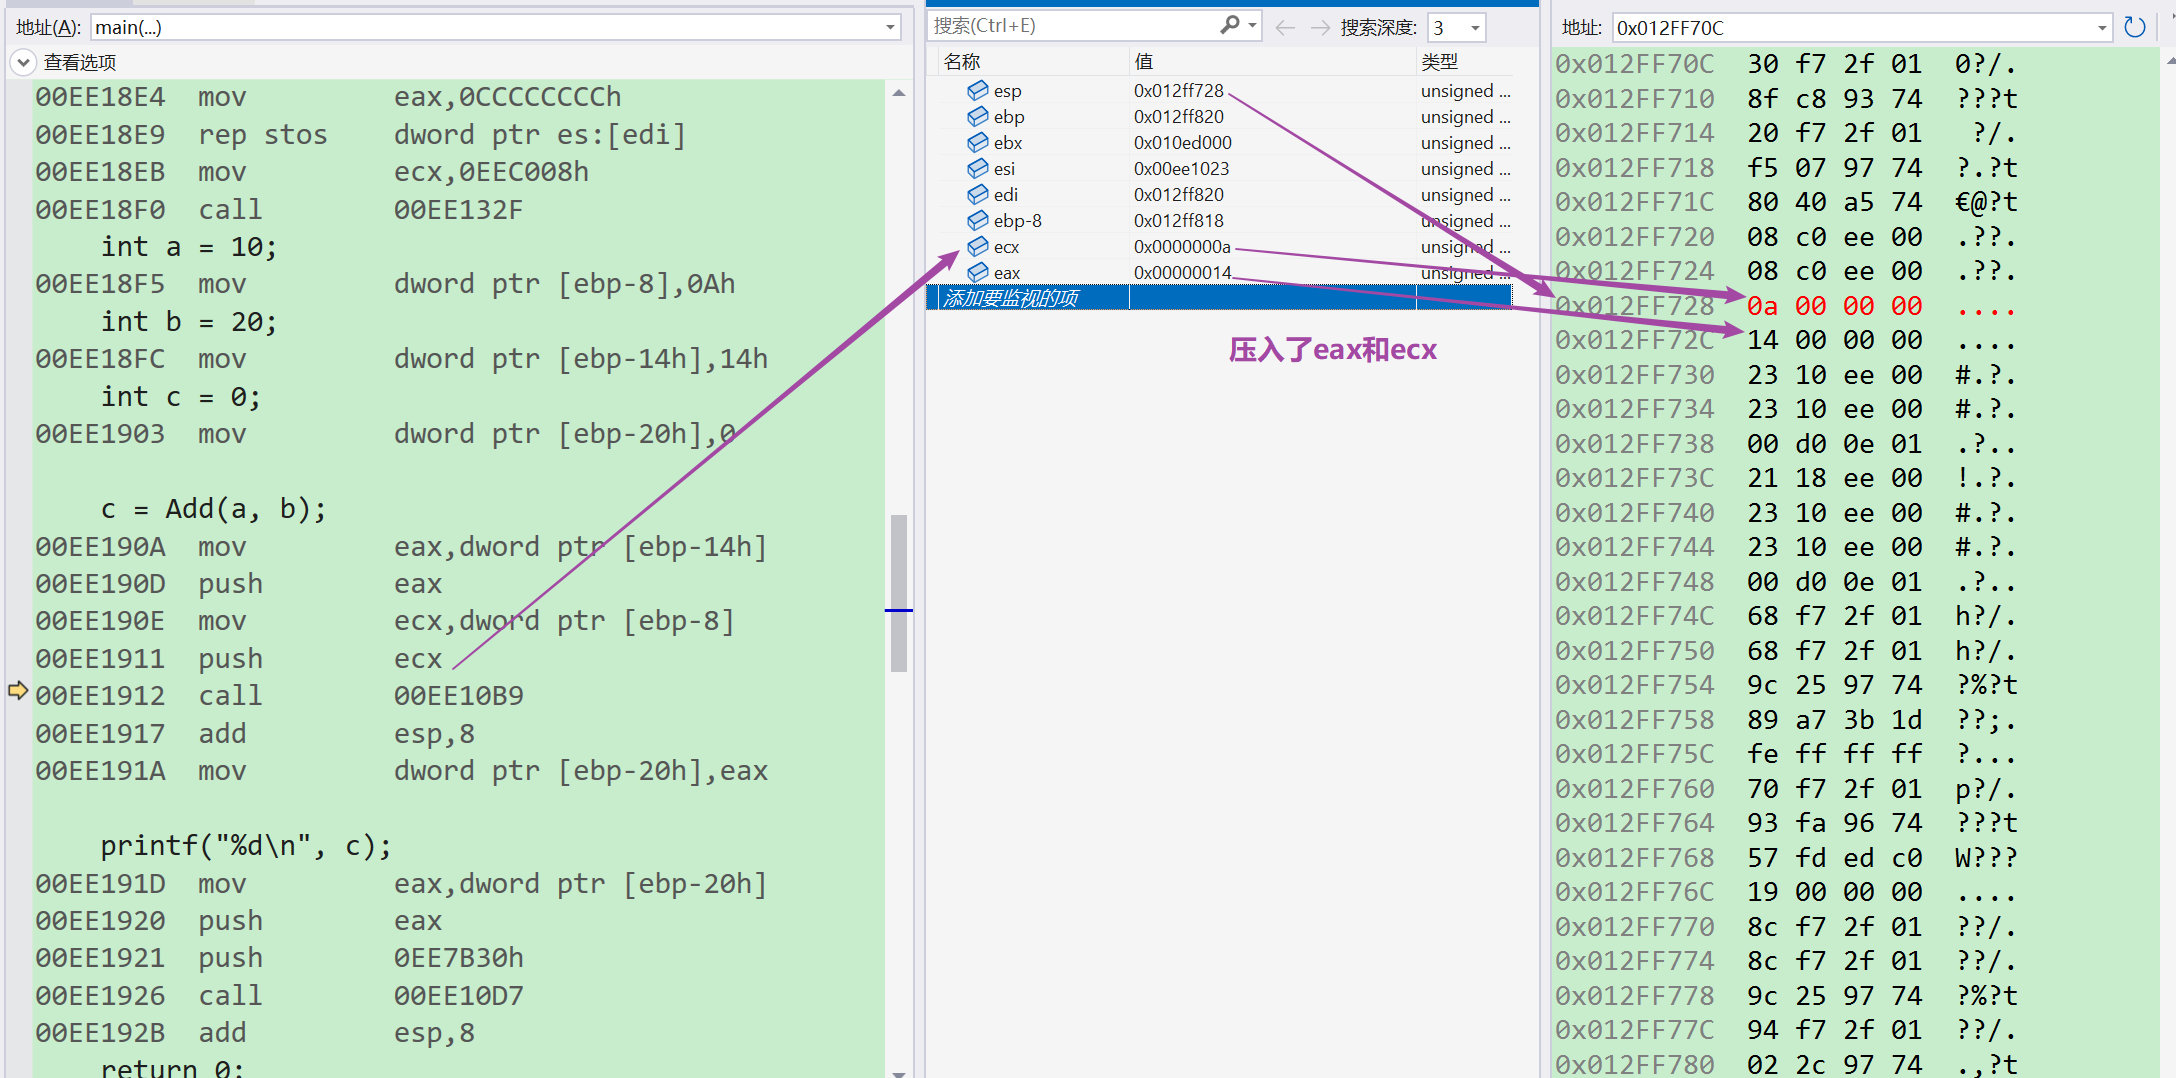Click memory row 0x012FF728 with red bytes
The height and width of the screenshot is (1078, 2176).
click(1785, 306)
